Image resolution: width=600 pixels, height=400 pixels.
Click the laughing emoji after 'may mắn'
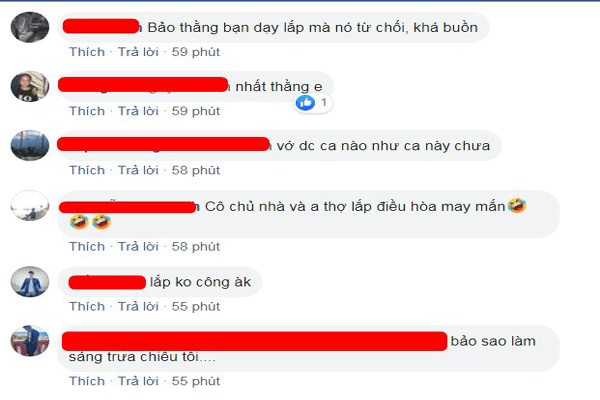pyautogui.click(x=517, y=206)
